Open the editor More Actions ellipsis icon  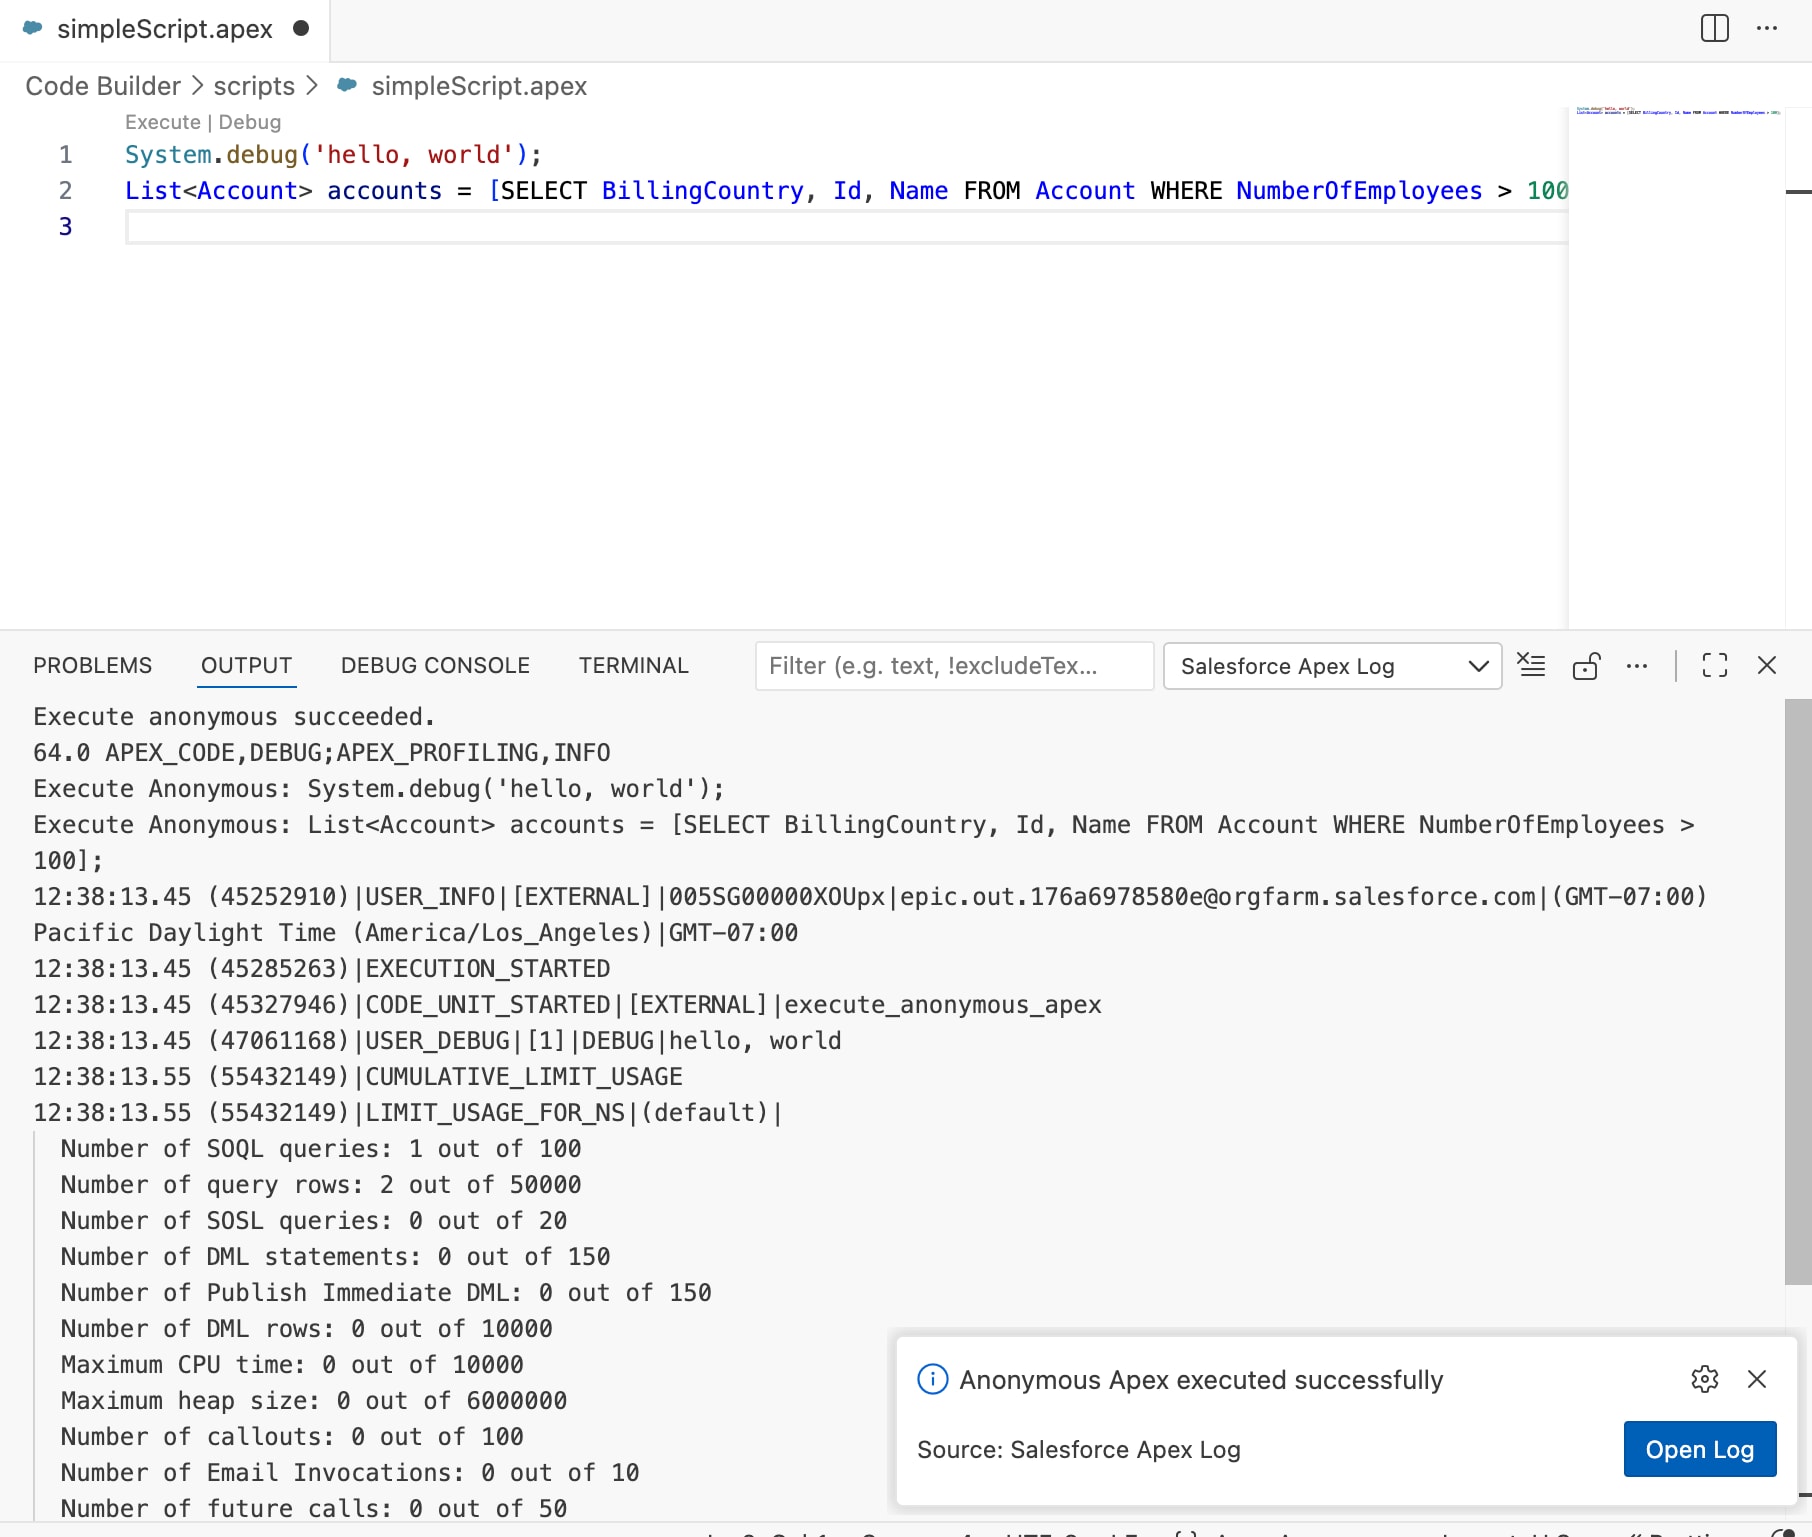click(x=1768, y=29)
